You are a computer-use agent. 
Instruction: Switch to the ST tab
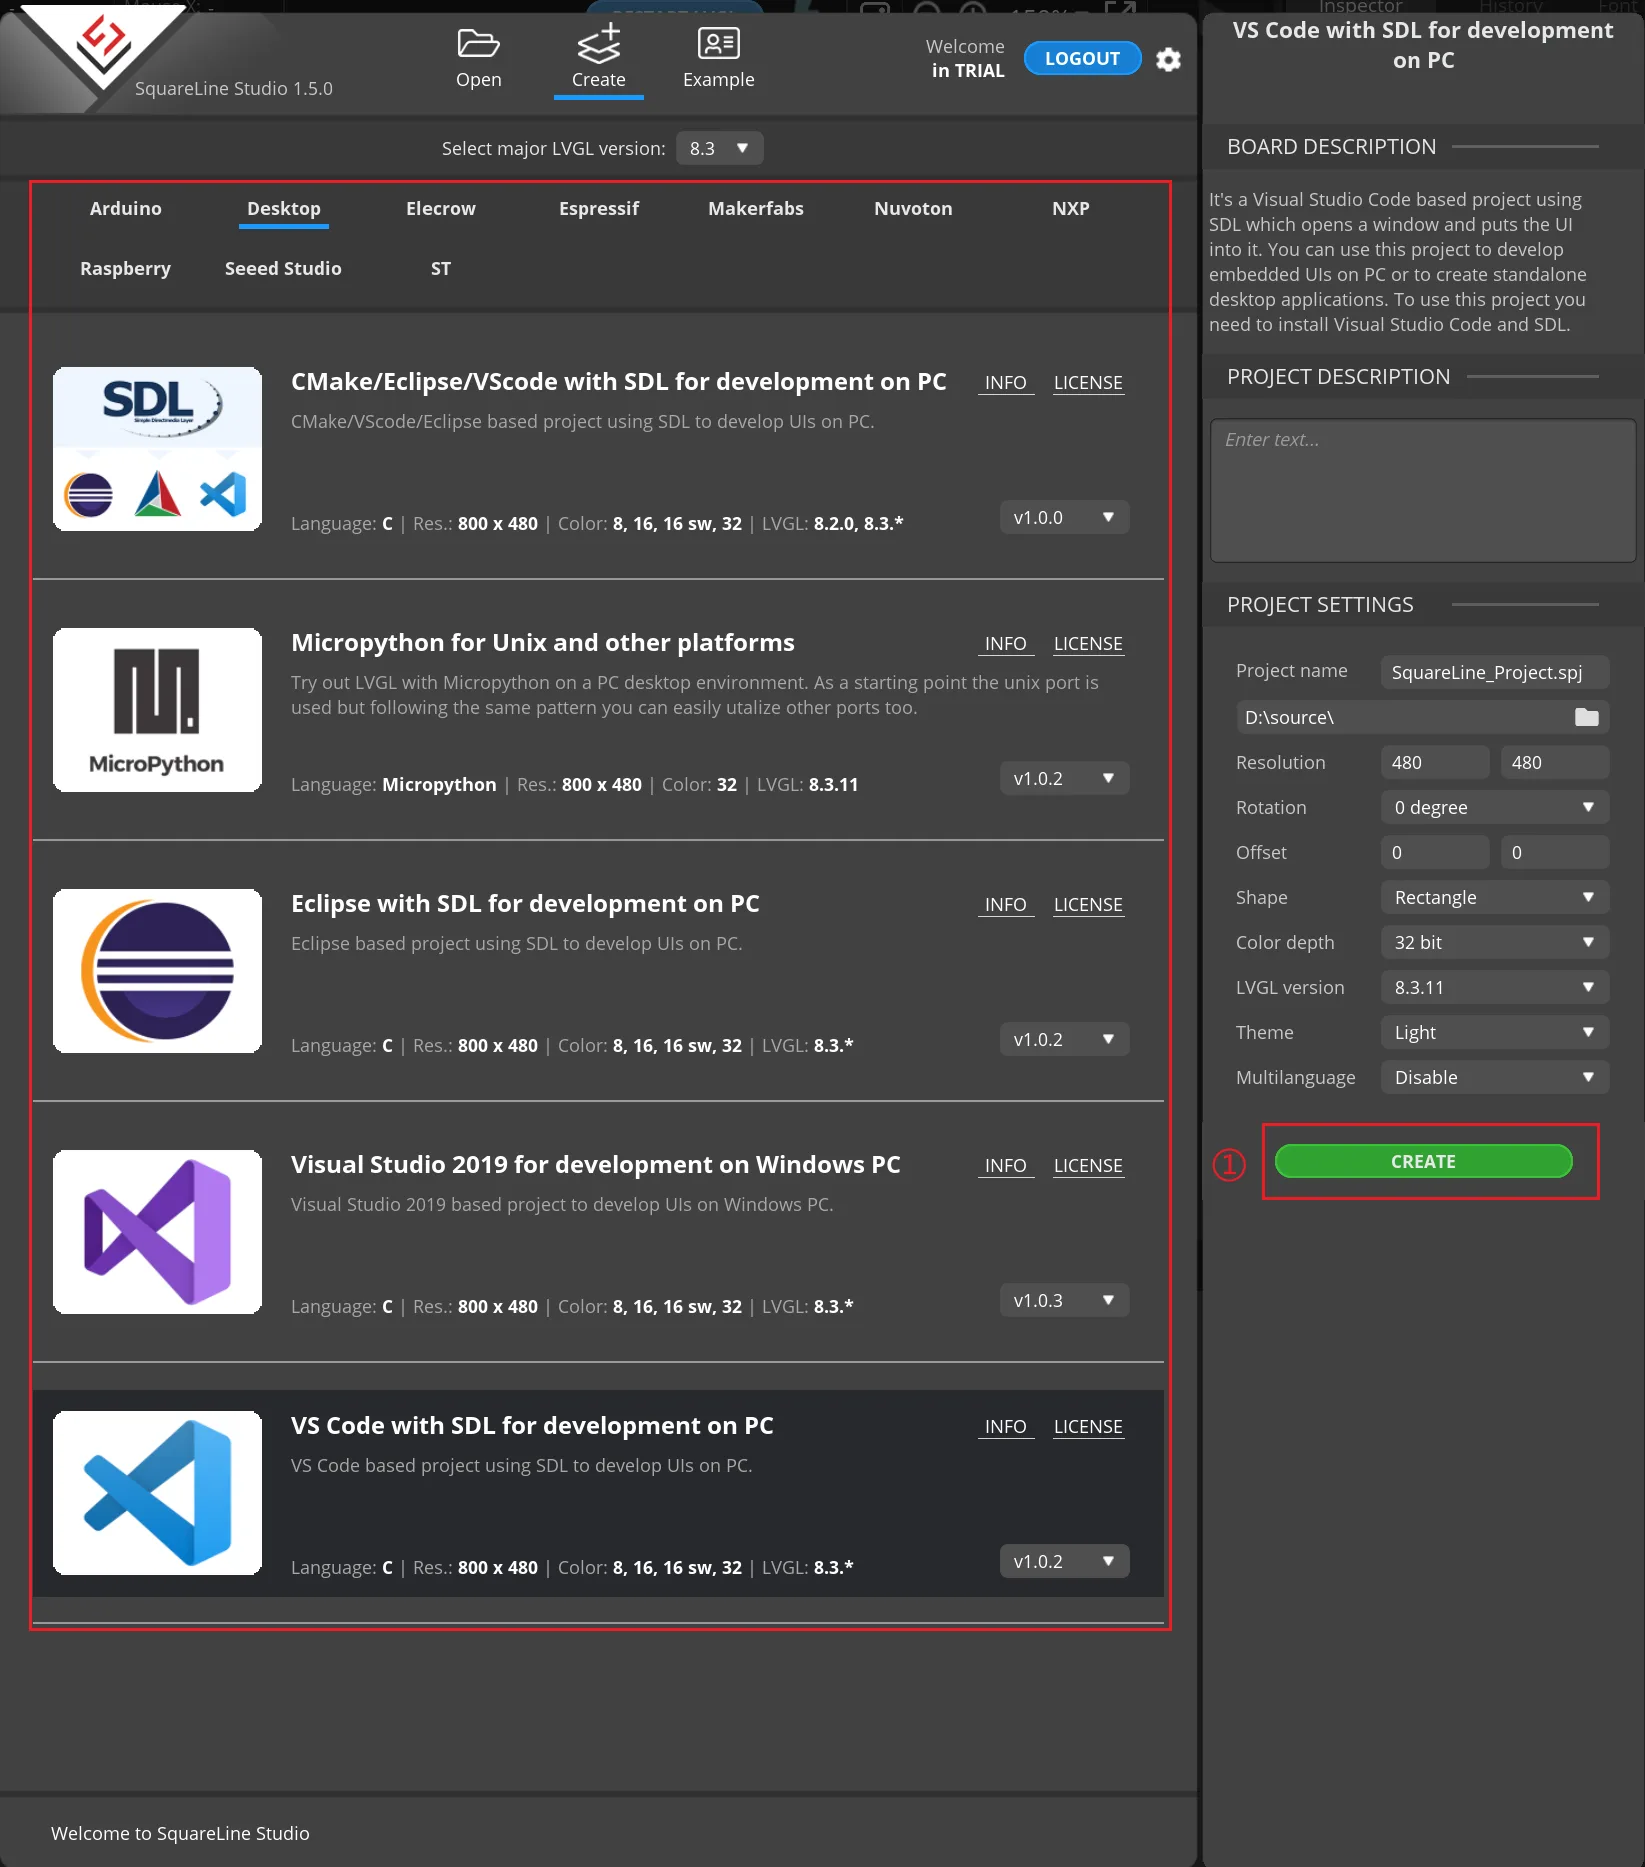(x=441, y=268)
